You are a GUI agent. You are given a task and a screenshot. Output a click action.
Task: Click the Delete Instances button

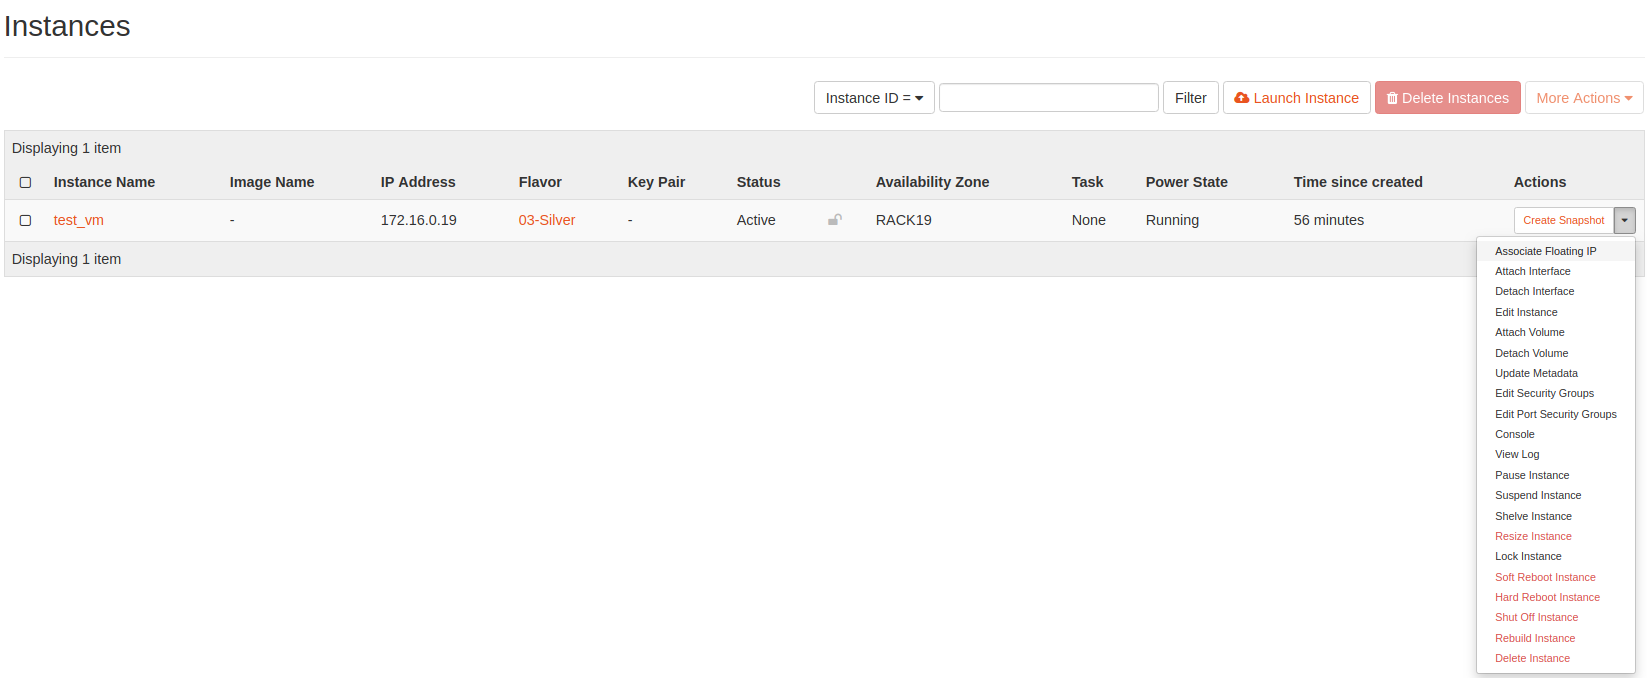1447,98
